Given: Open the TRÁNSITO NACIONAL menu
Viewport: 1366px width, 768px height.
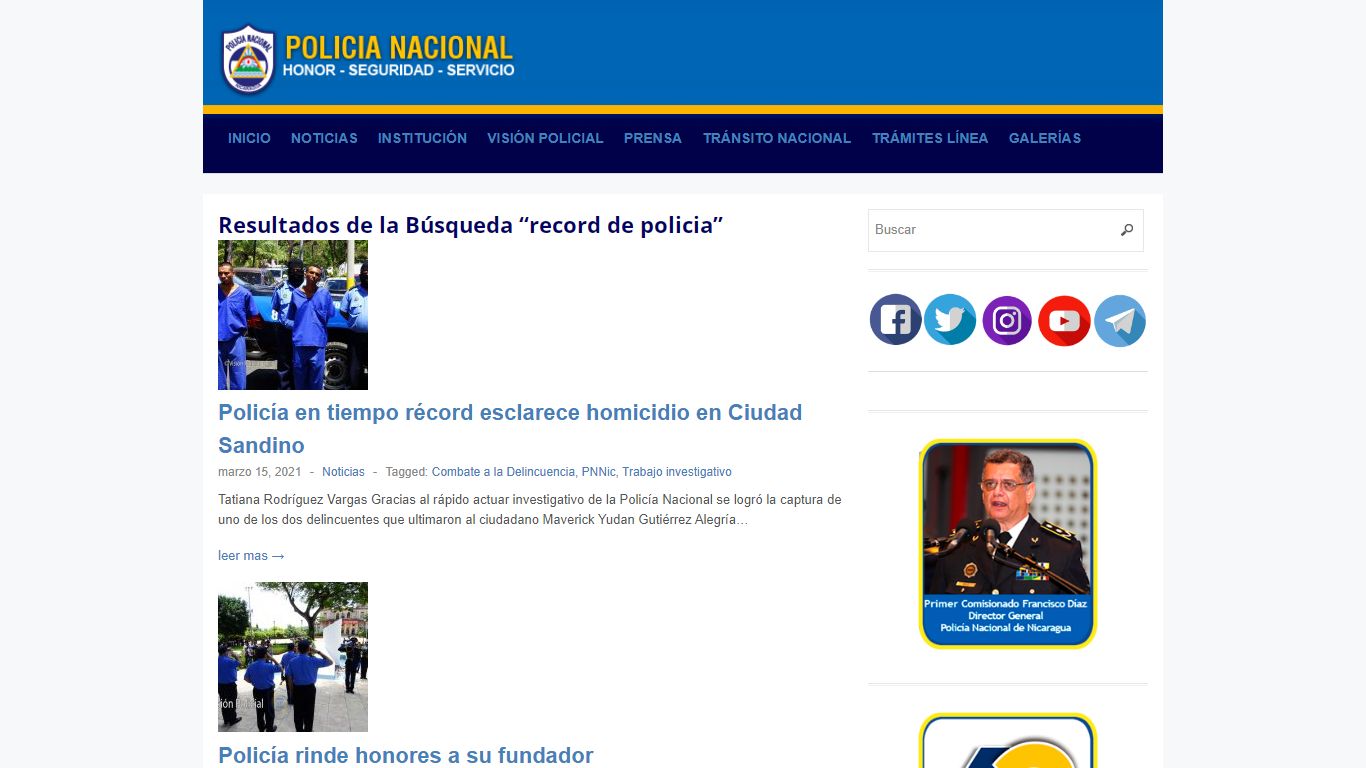Looking at the screenshot, I should [777, 138].
